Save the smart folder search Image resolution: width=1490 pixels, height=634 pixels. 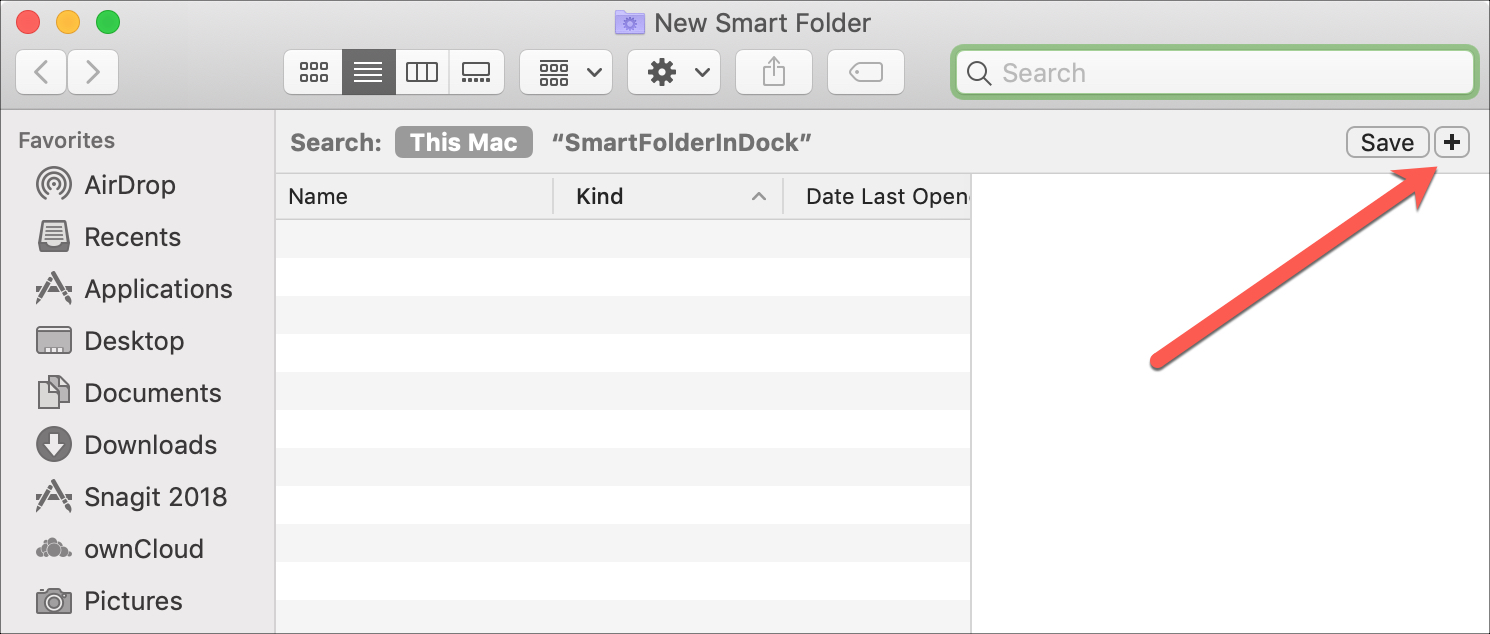[x=1387, y=142]
